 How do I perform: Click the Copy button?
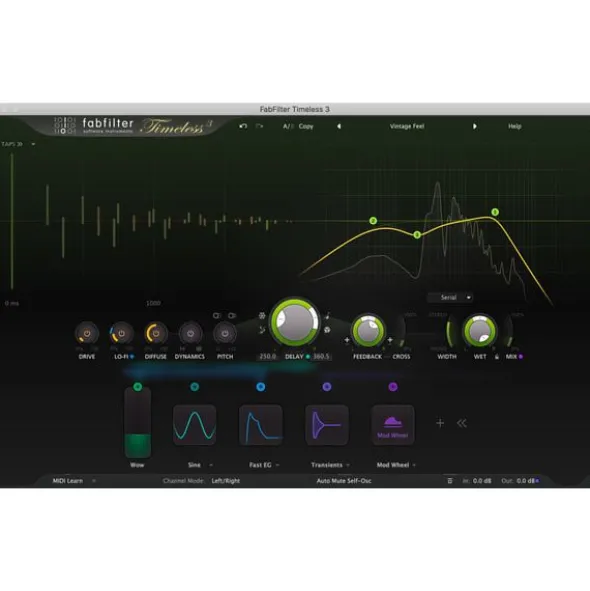[306, 126]
